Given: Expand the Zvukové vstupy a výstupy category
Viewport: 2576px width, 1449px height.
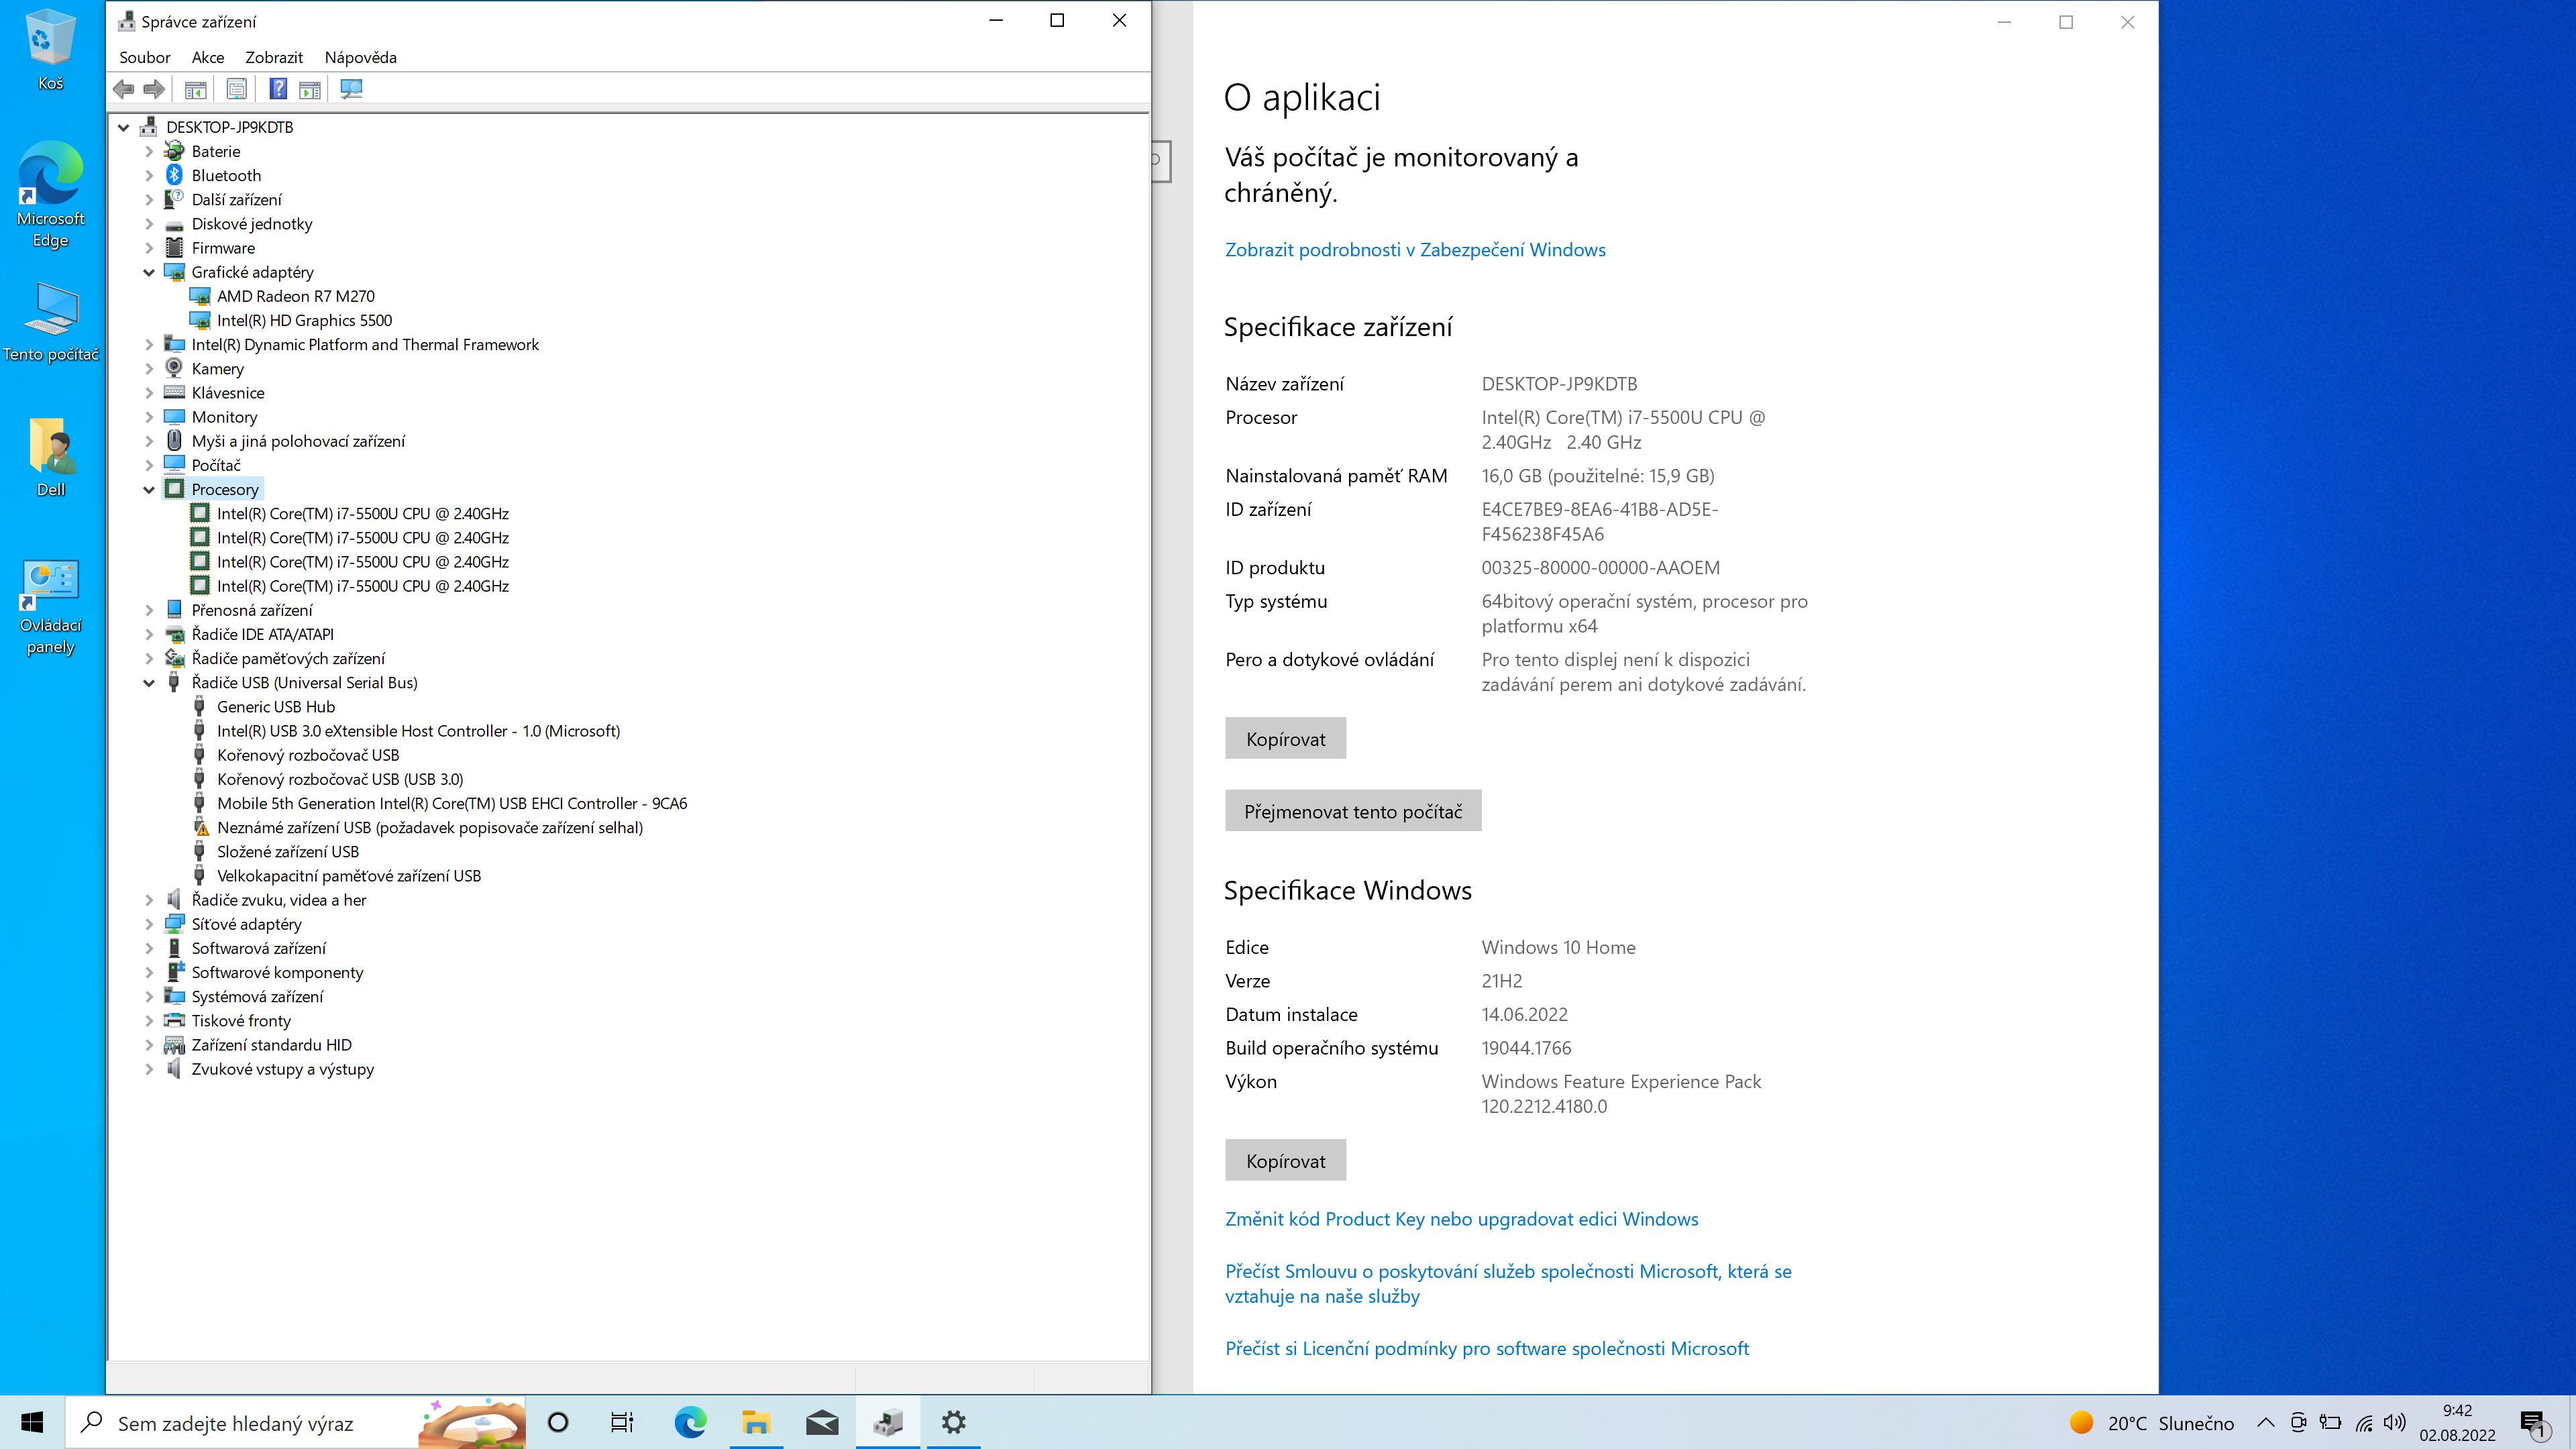Looking at the screenshot, I should click(x=149, y=1069).
